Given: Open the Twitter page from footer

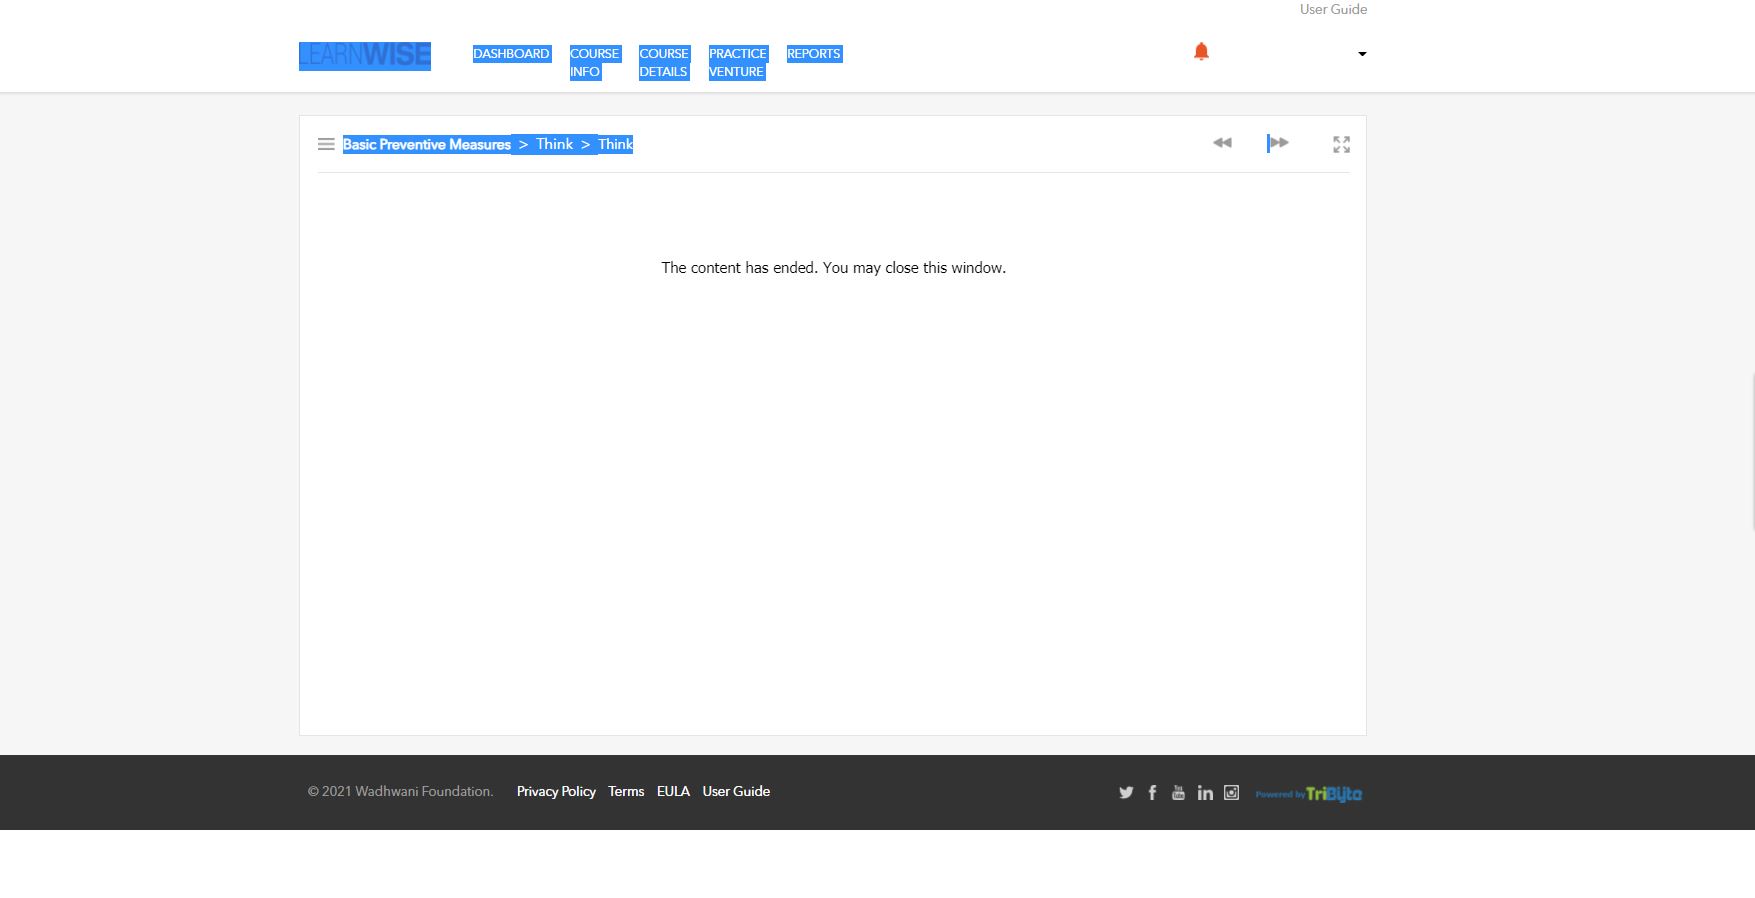Looking at the screenshot, I should tap(1126, 793).
